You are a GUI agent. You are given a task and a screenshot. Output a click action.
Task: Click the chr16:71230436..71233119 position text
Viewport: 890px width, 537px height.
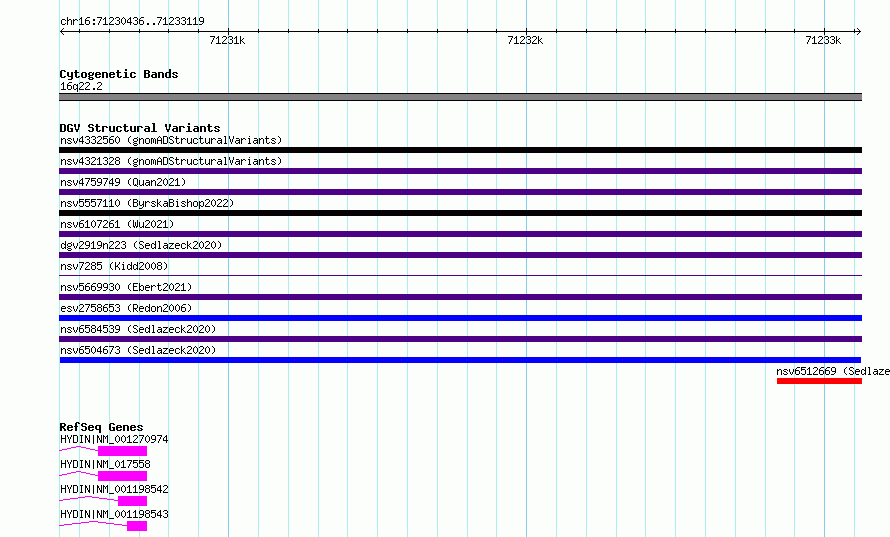click(x=132, y=22)
